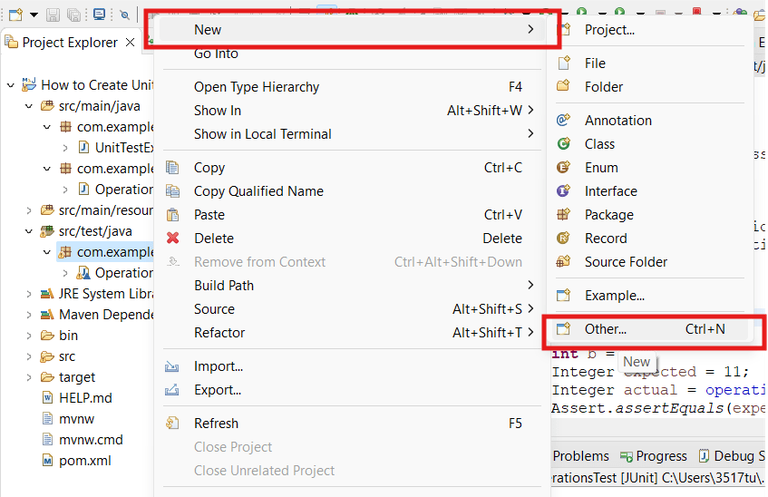Click the Save toolbar icon
Screen dimensions: 768x497
coord(55,14)
